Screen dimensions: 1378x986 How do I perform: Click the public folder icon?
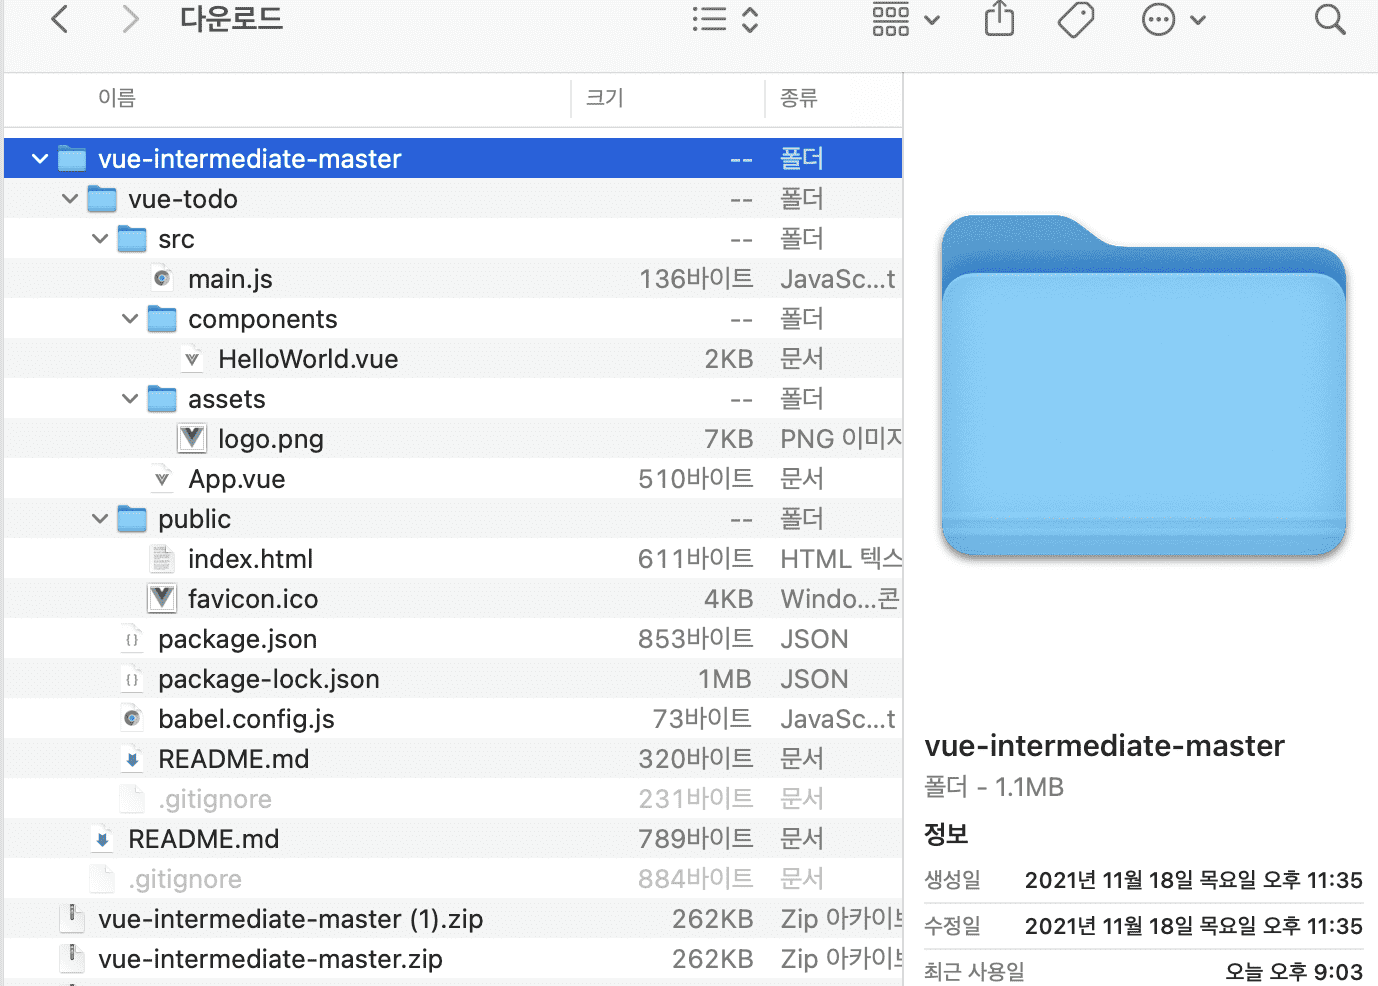[132, 519]
